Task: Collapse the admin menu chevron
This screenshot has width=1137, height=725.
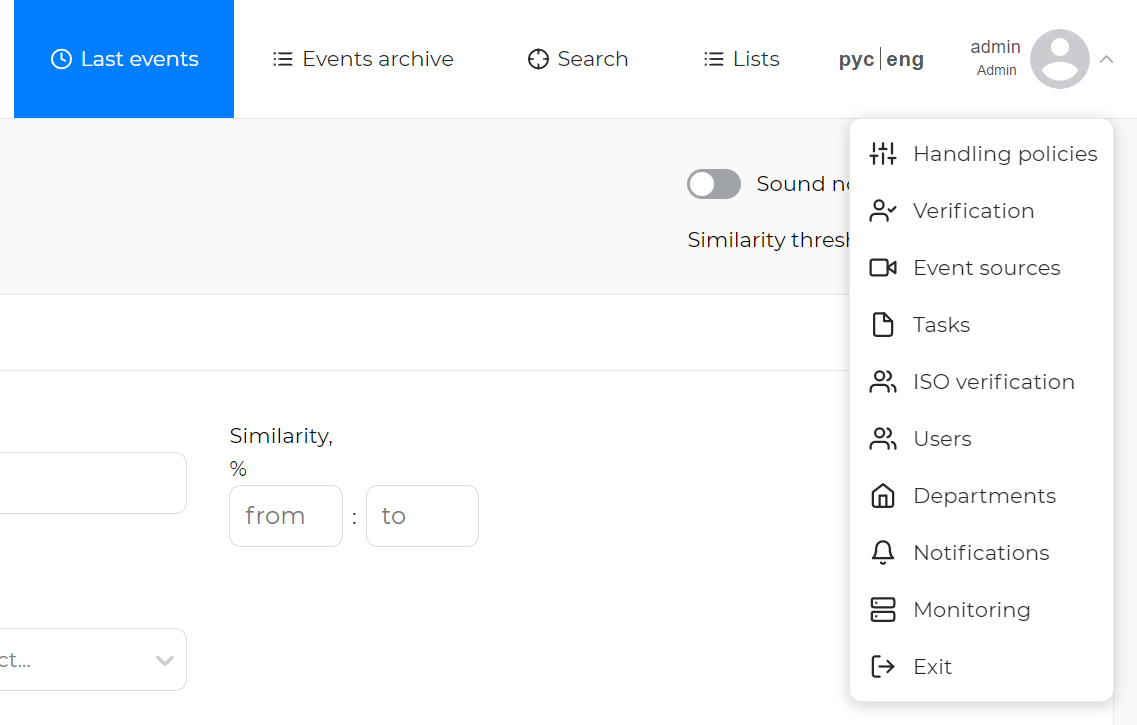Action: click(x=1106, y=59)
